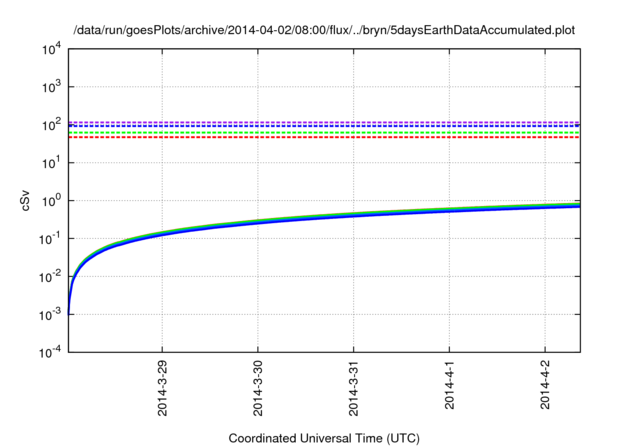Screen dimensions: 640x448
Task: Select the 2014-4-1 x-axis date label
Action: 449,384
